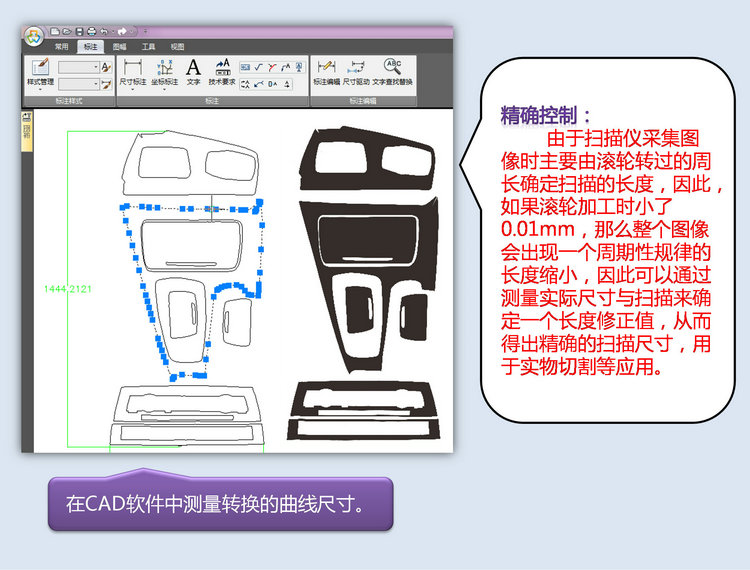Click the Undo arrow icon
The image size is (750, 570).
click(103, 32)
